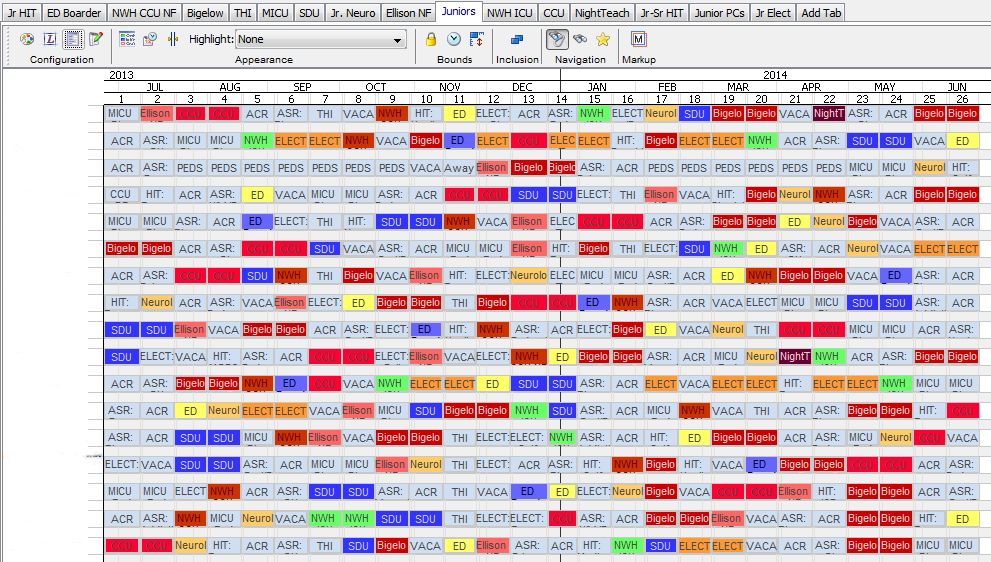
Task: Click the star navigation icon
Action: [x=603, y=39]
